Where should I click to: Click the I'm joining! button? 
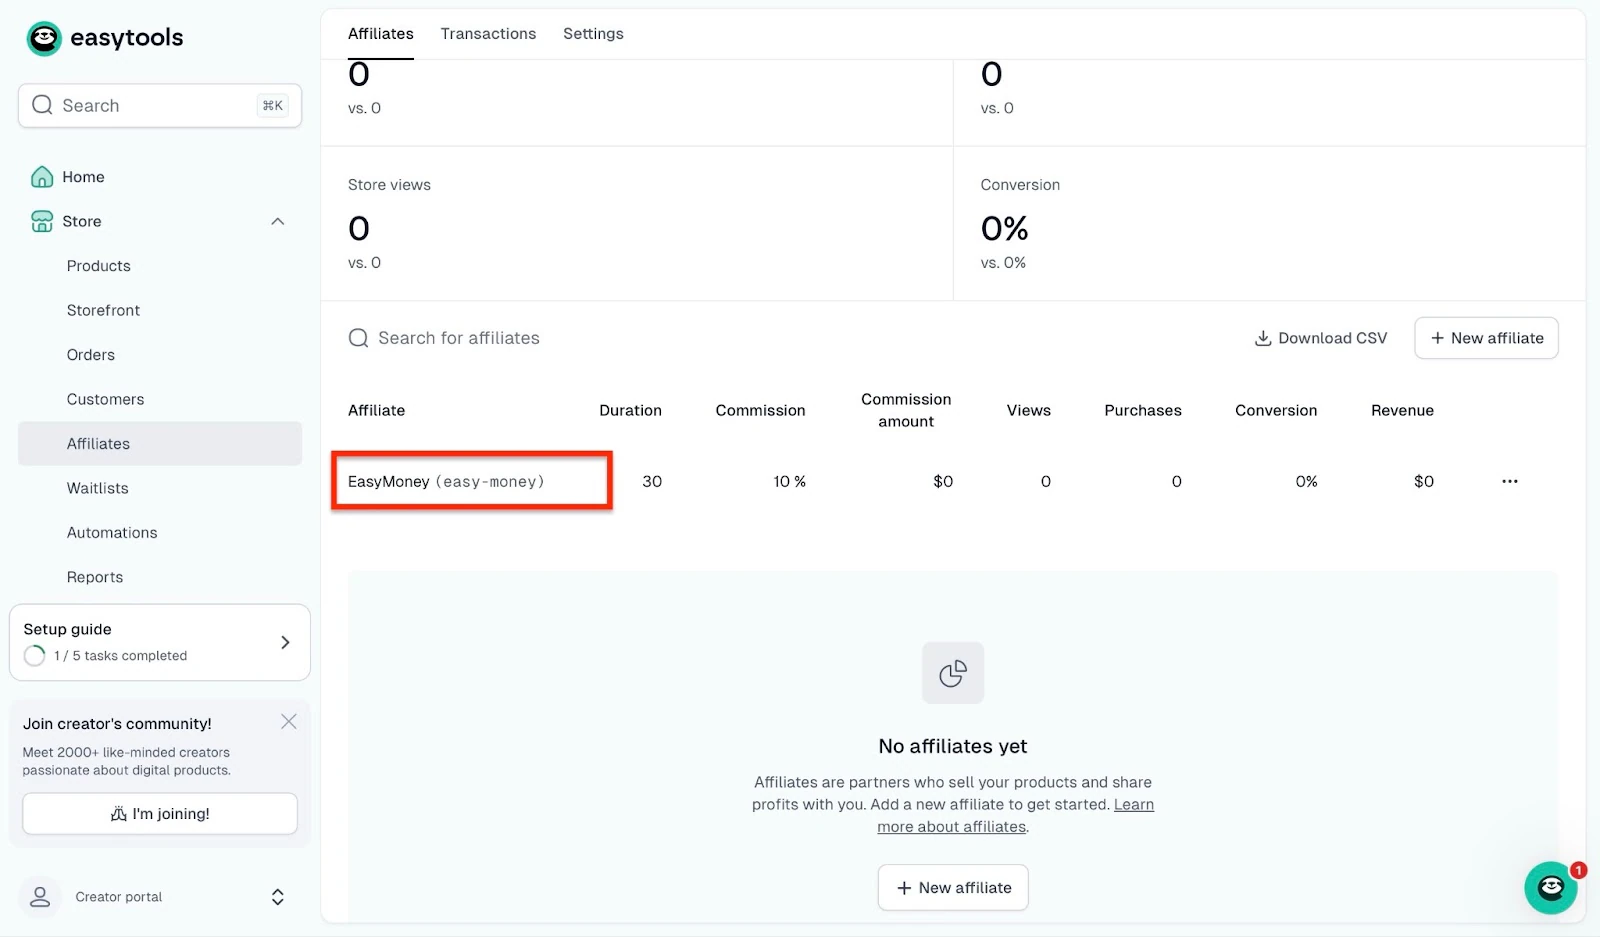tap(160, 814)
